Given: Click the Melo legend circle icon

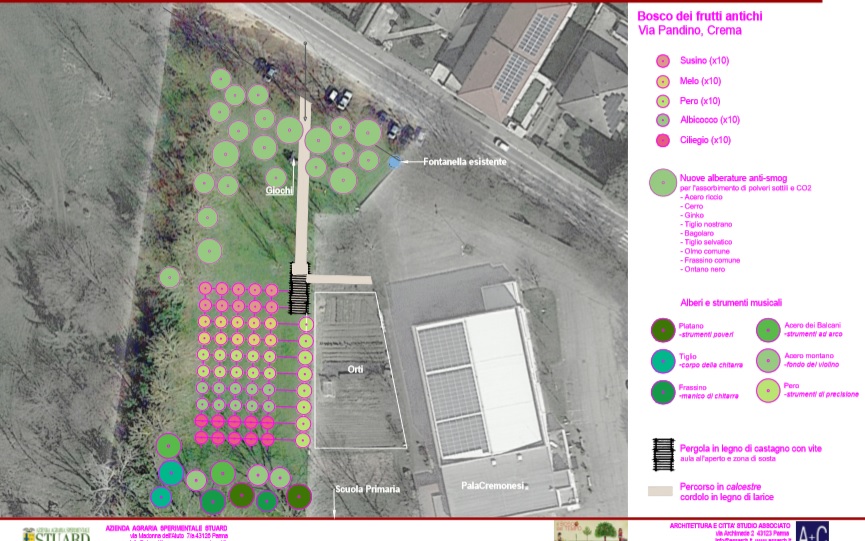Looking at the screenshot, I should 662,81.
